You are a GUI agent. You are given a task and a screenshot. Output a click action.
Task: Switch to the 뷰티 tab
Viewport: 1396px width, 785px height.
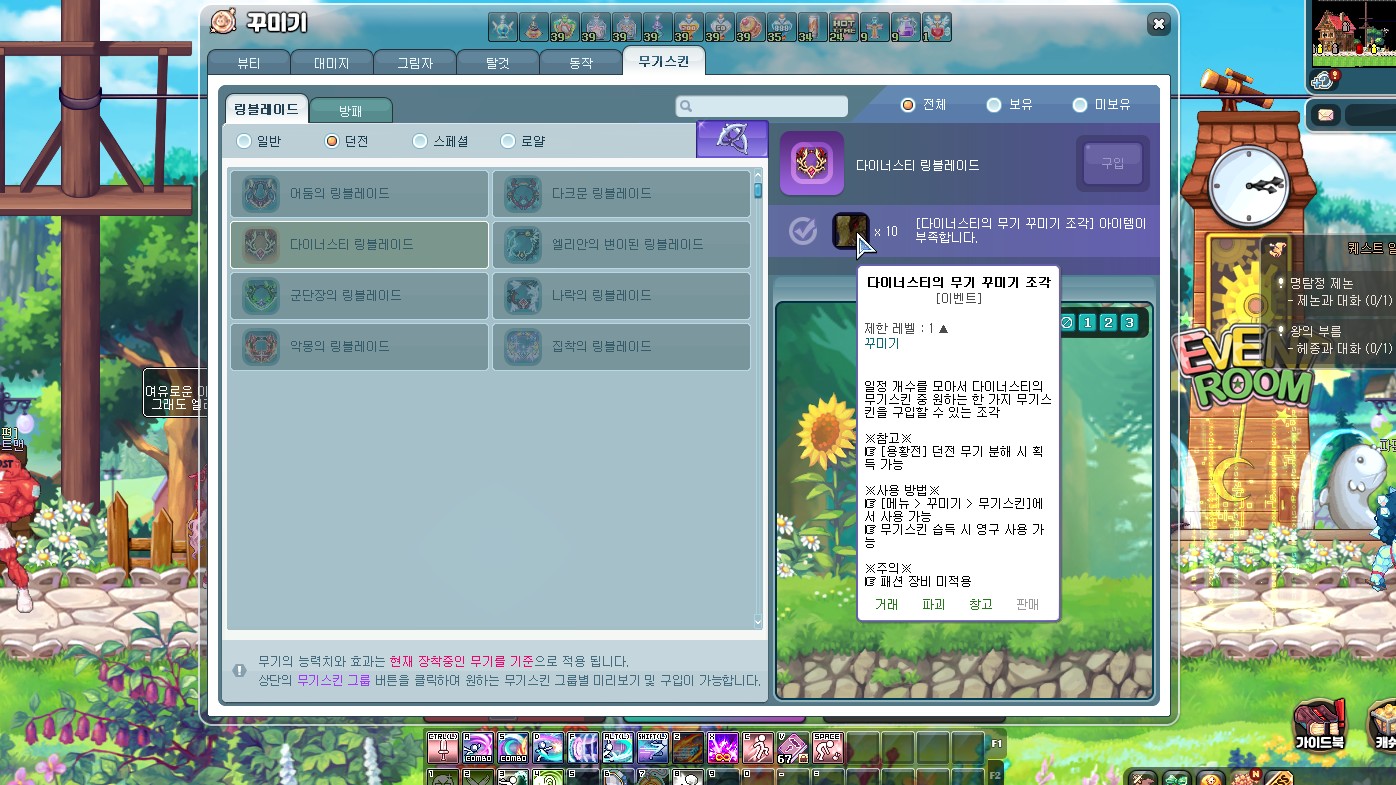pyautogui.click(x=248, y=62)
